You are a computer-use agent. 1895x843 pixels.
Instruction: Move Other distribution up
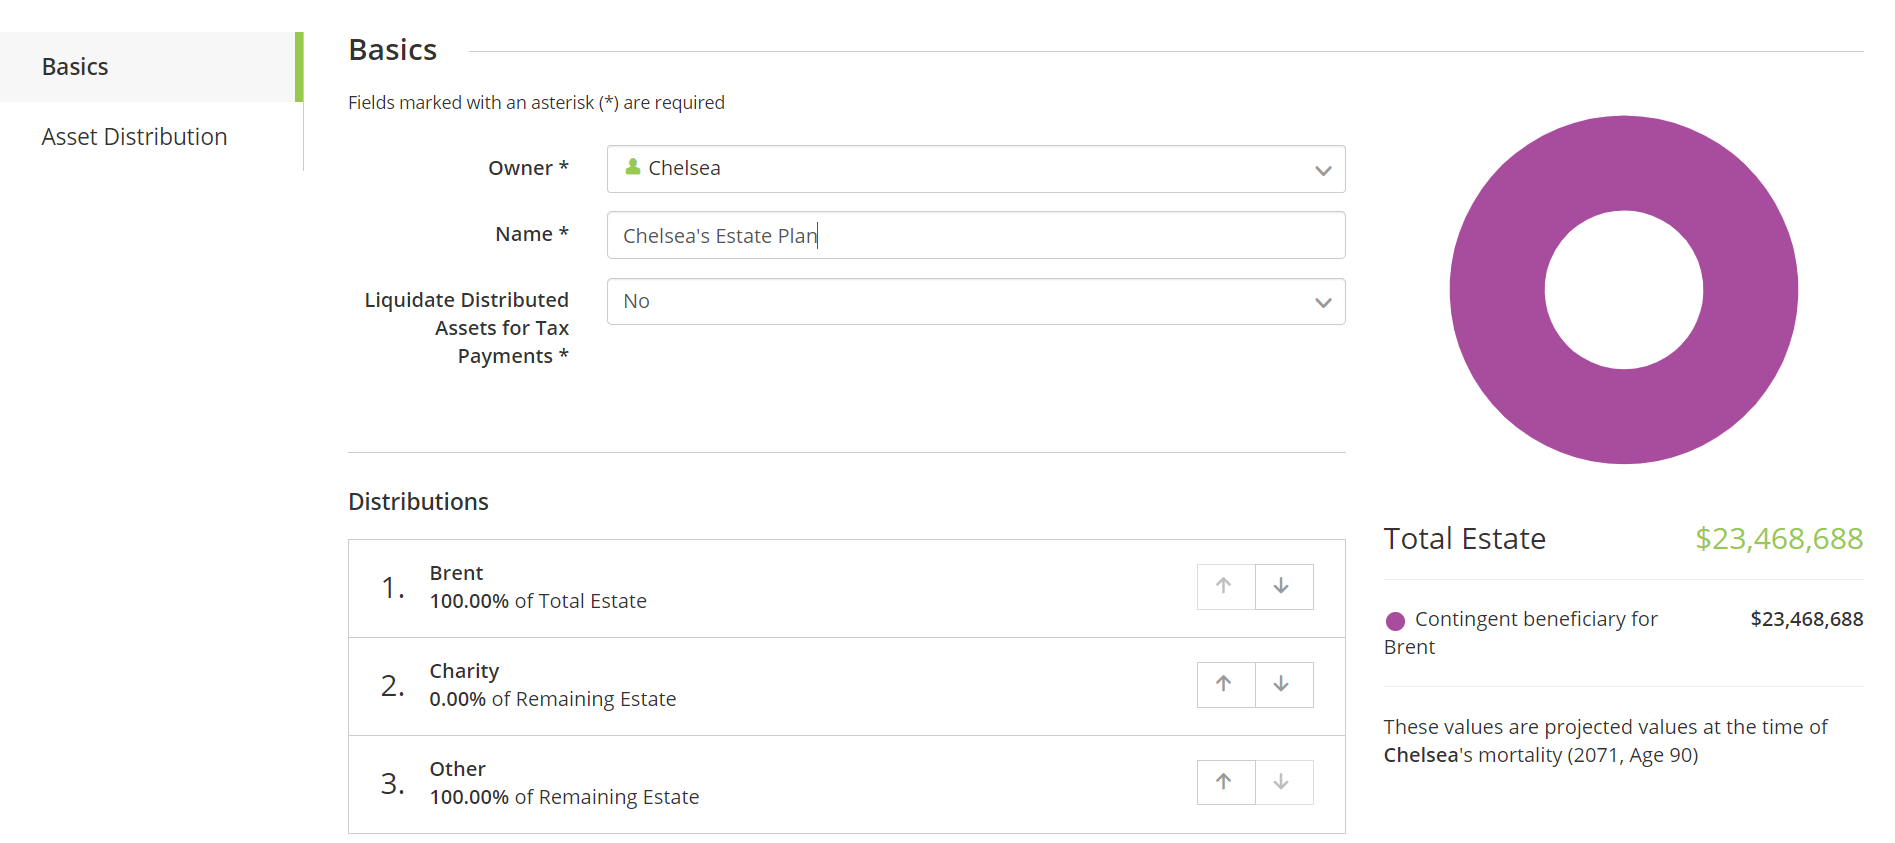click(x=1225, y=782)
